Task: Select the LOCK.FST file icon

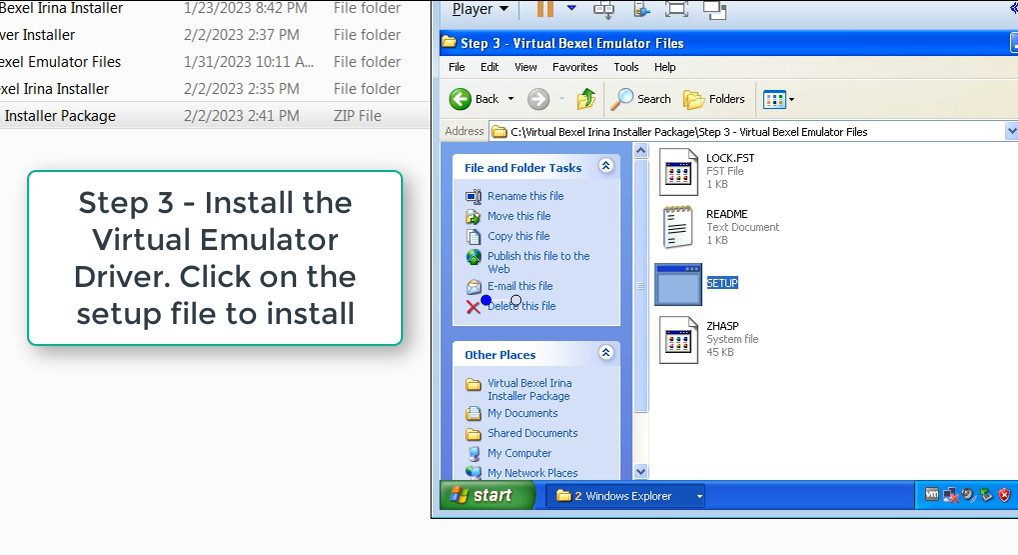Action: 678,172
